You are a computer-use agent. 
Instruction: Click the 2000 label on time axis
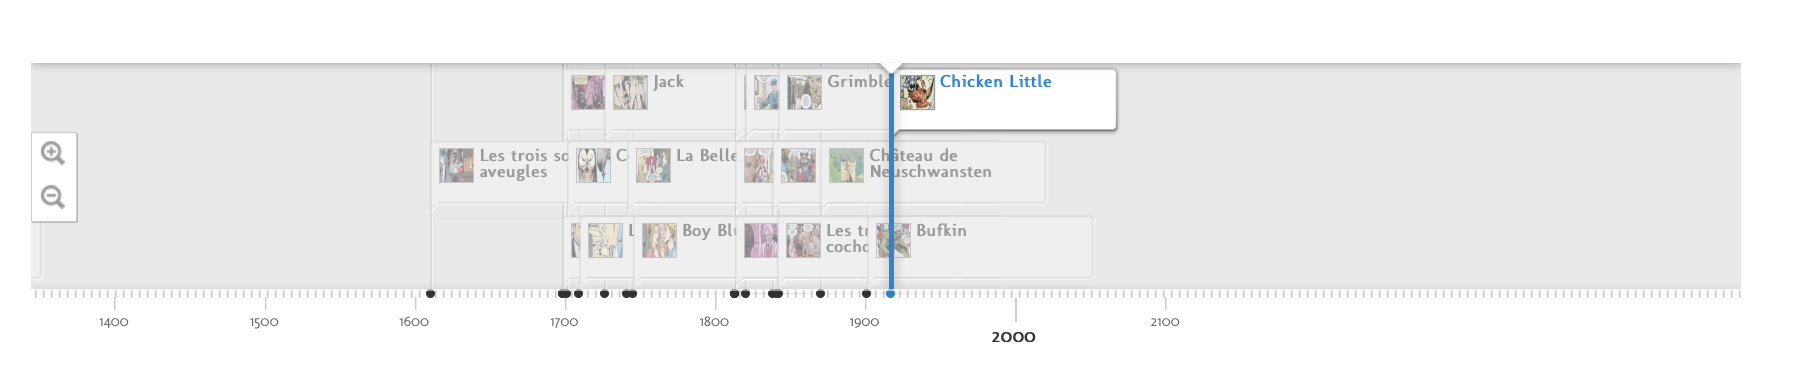[x=1013, y=337]
